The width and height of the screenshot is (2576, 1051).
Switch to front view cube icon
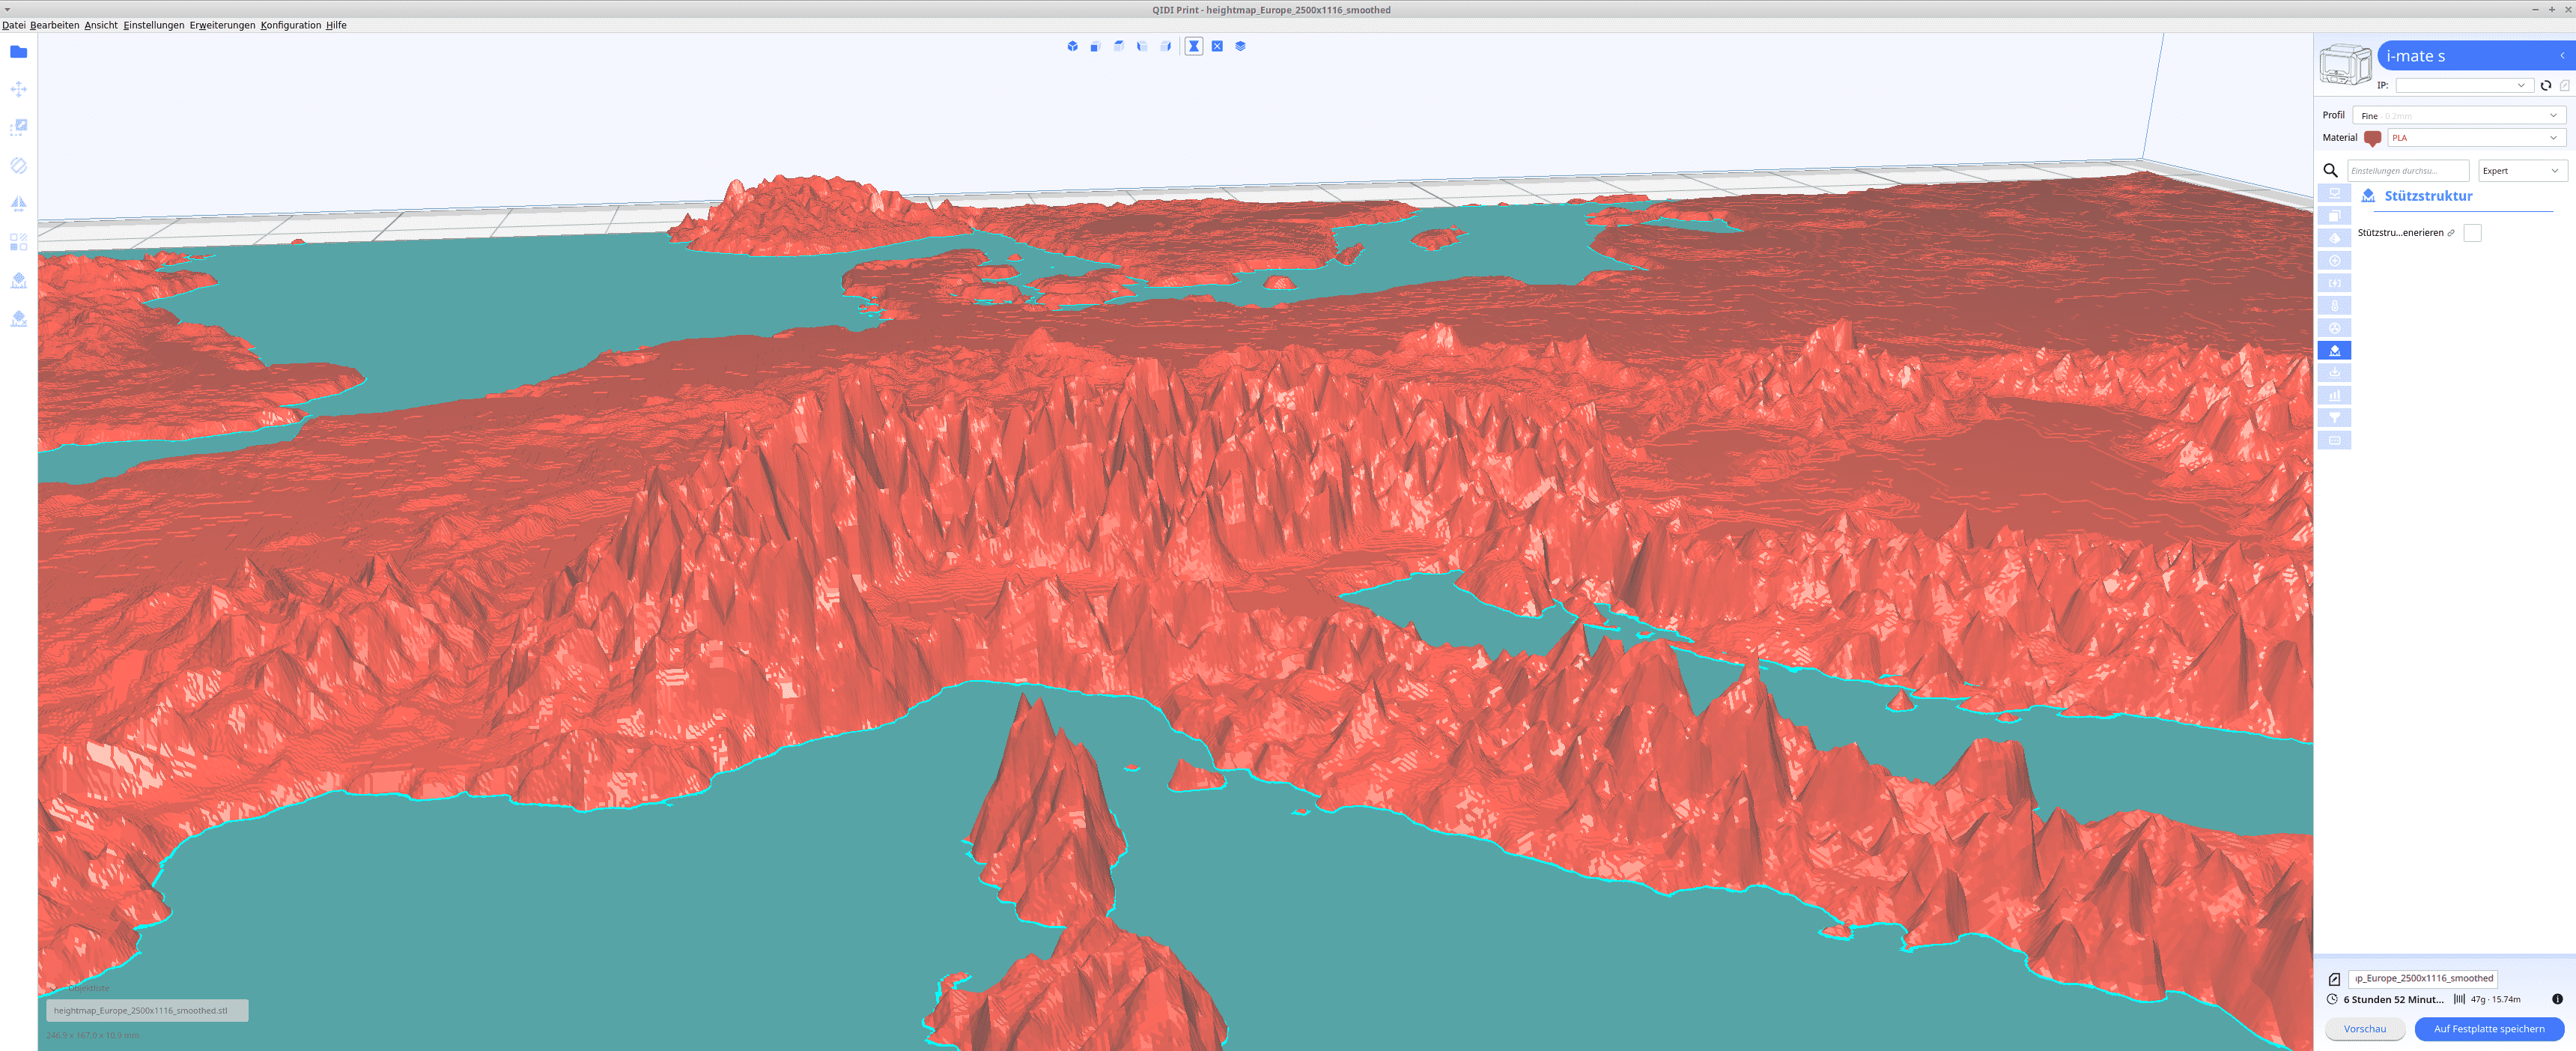1095,46
